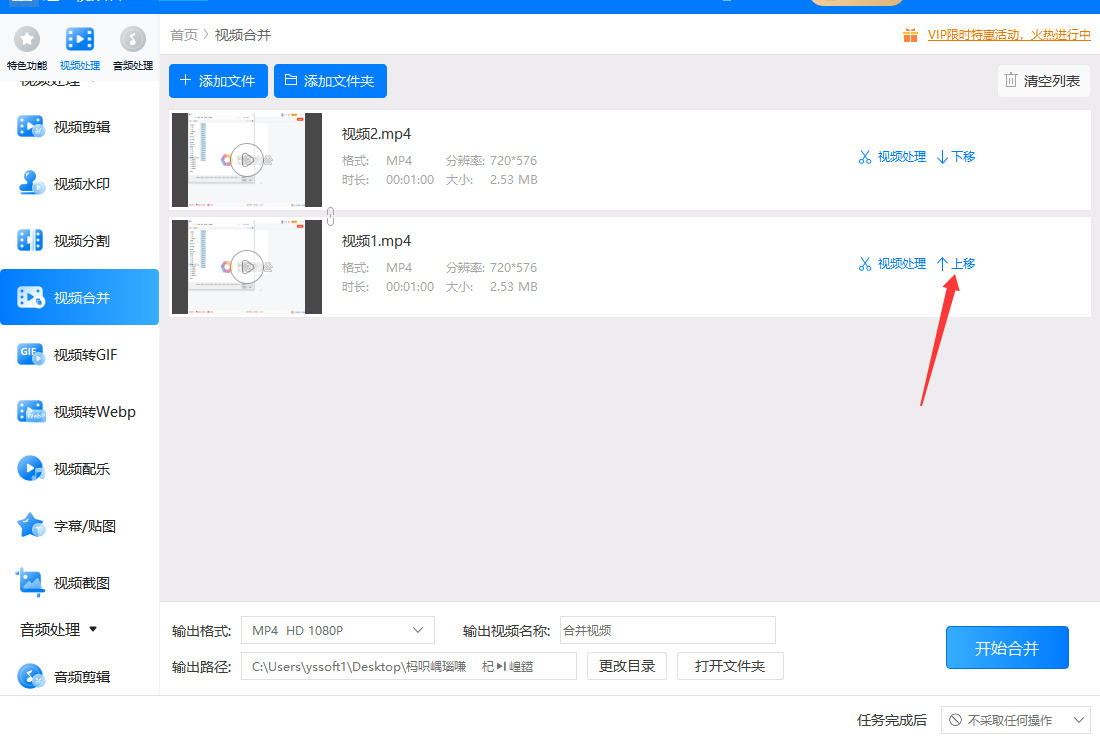This screenshot has height=744, width=1100.
Task: Go to 首页 in breadcrumb
Action: pyautogui.click(x=184, y=35)
